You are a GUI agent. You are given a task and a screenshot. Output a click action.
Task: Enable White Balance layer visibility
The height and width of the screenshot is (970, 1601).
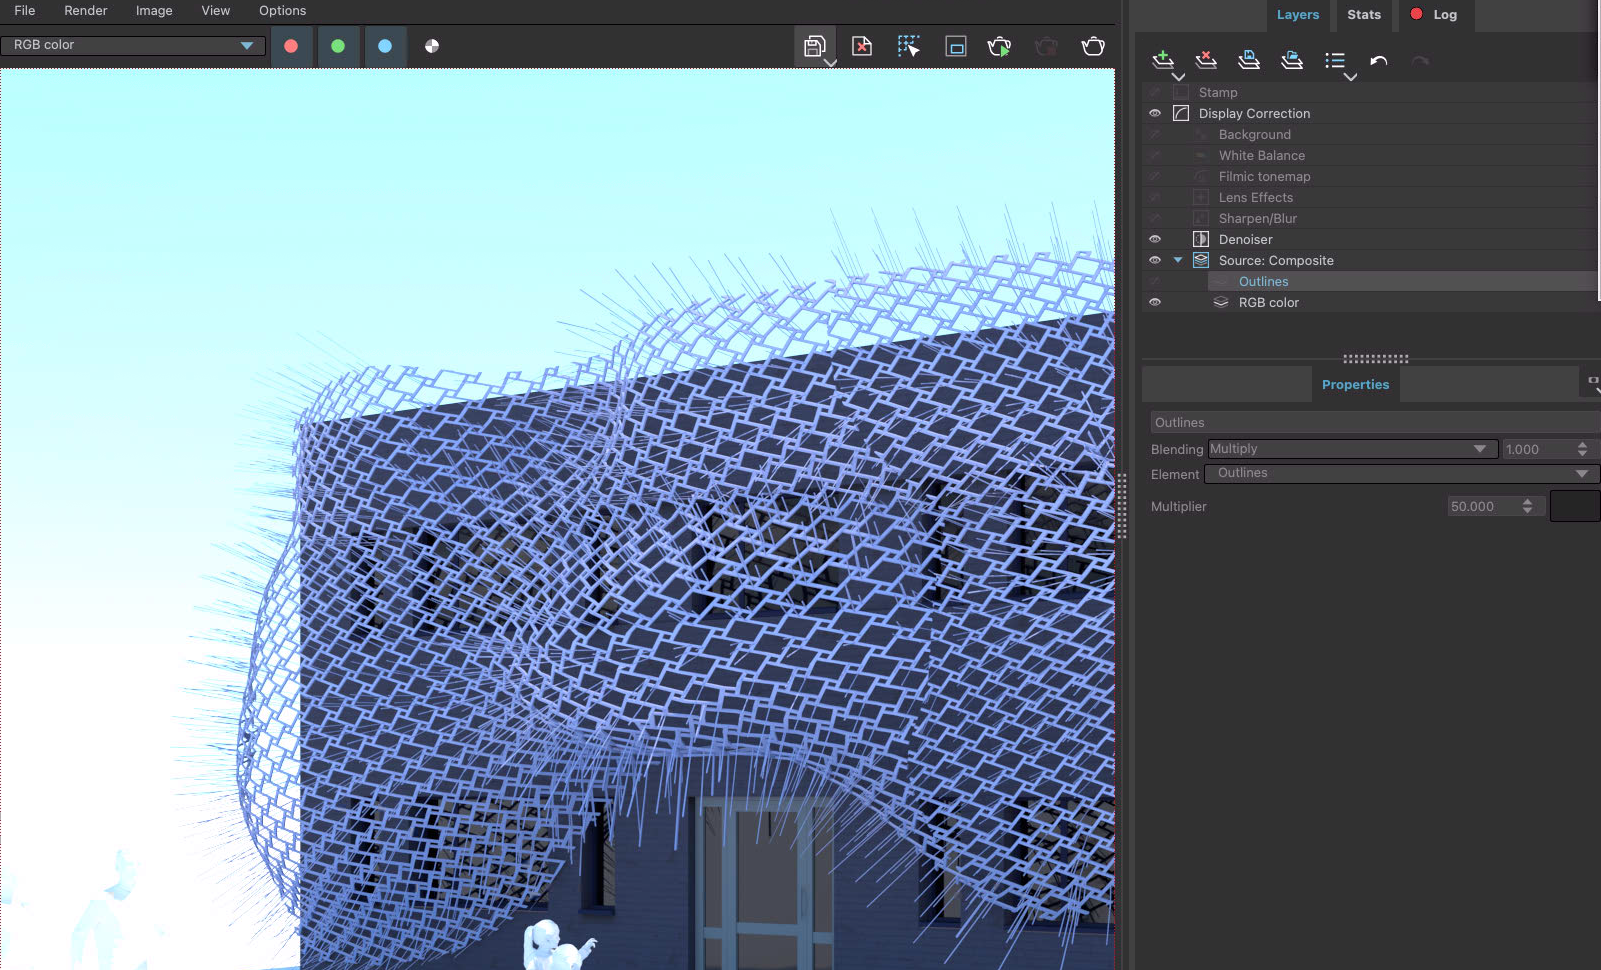click(1155, 155)
